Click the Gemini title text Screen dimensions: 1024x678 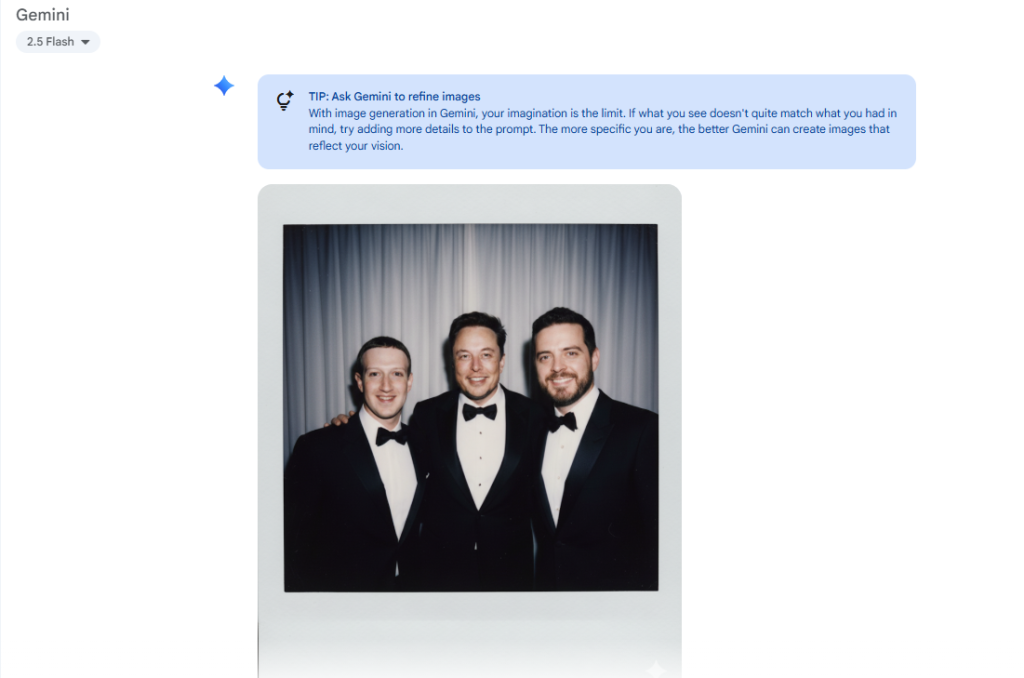(42, 14)
